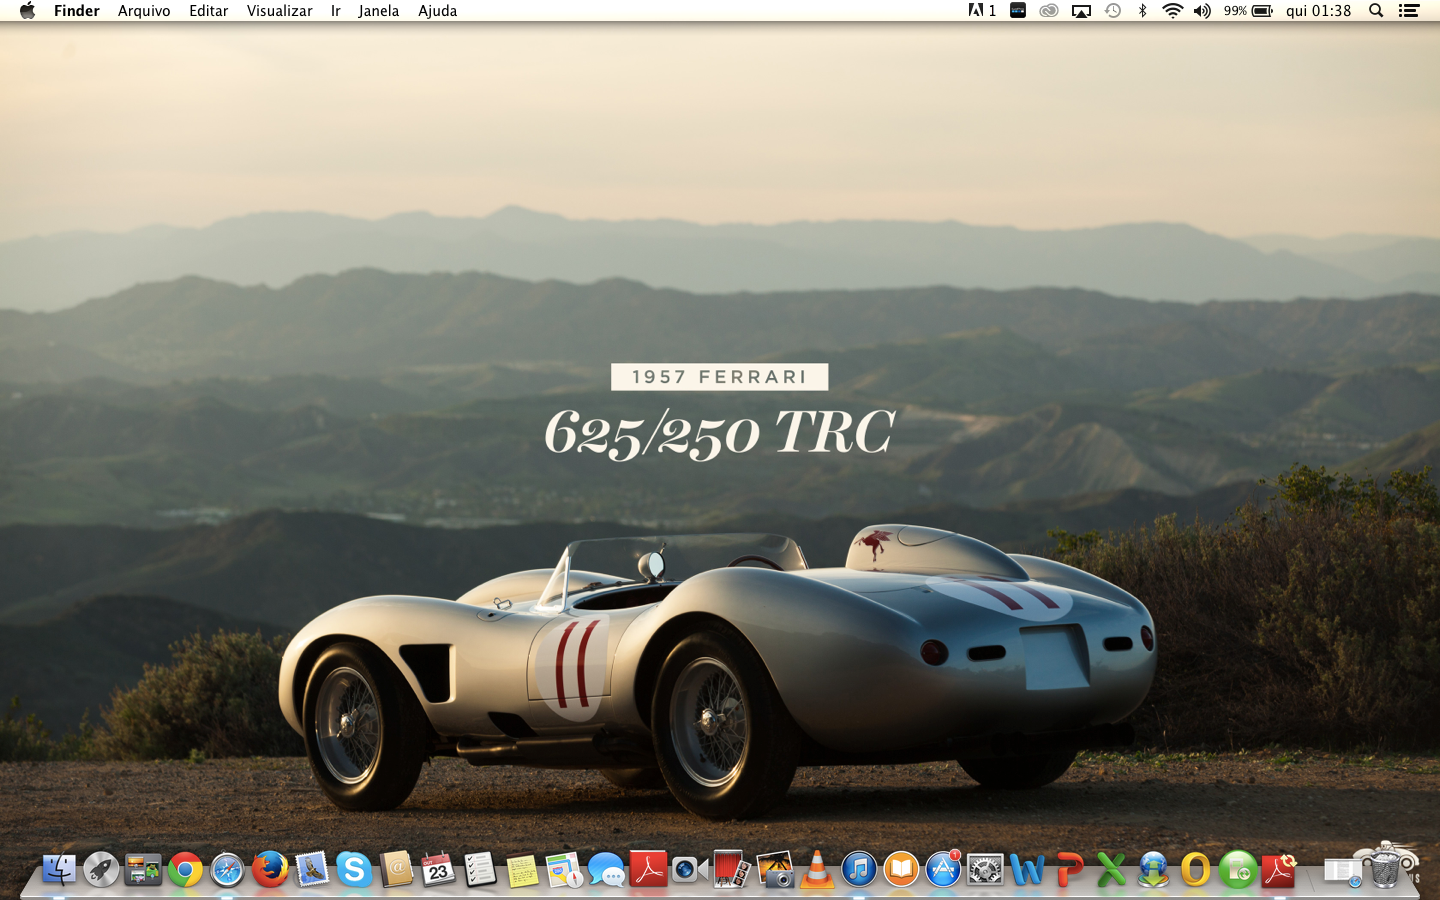Open Reminders checklist icon in Dock
1440x900 pixels.
point(480,869)
